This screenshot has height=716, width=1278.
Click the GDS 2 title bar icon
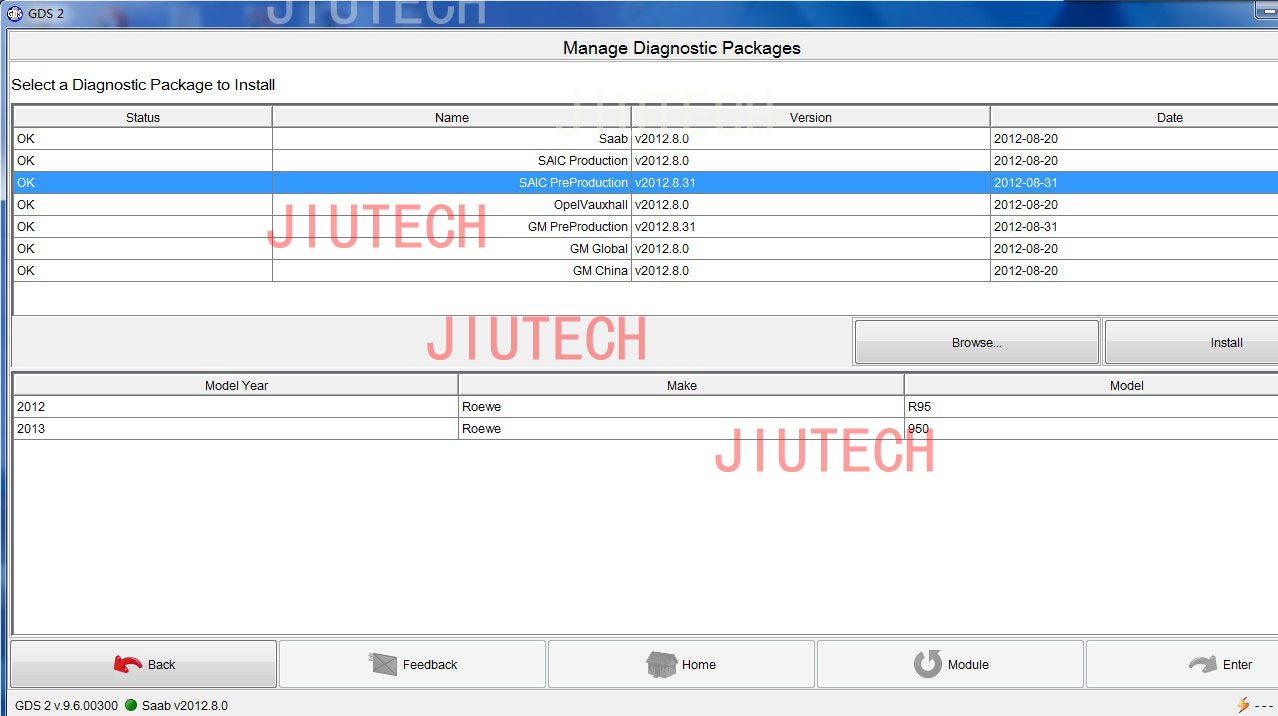click(14, 13)
